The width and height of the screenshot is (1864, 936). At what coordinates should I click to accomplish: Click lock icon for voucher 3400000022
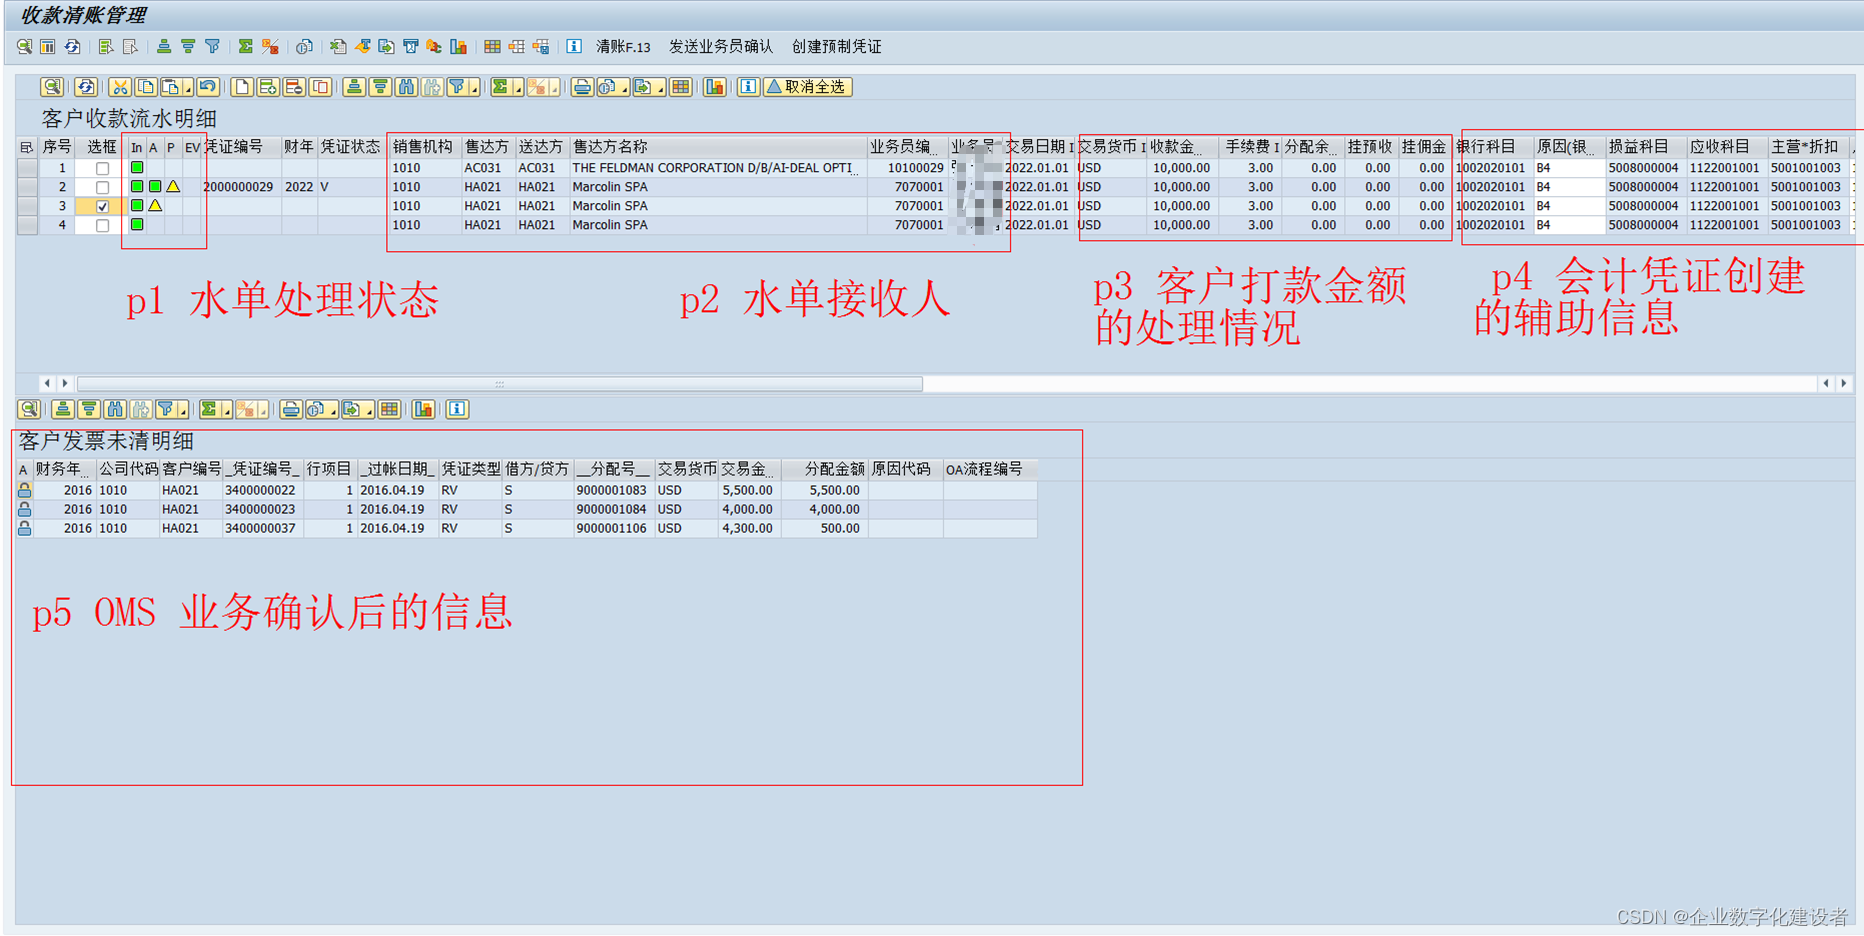(24, 490)
